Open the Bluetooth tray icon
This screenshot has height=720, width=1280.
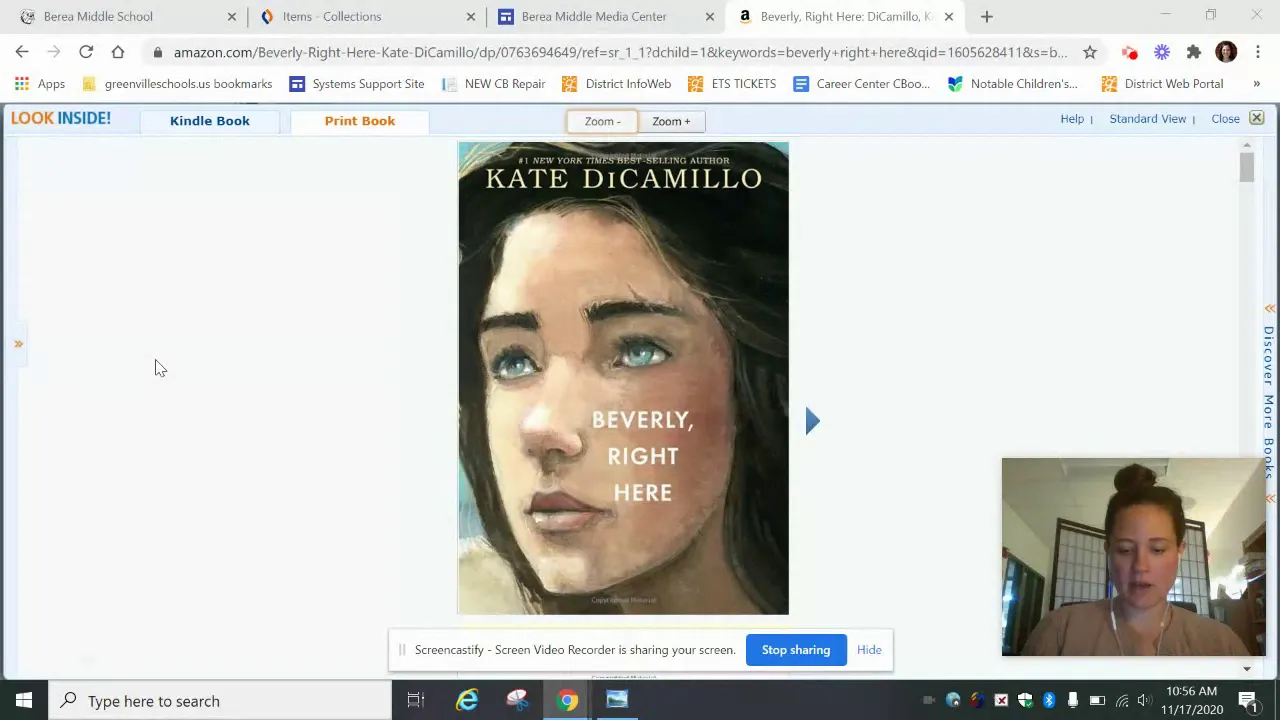click(x=1049, y=701)
